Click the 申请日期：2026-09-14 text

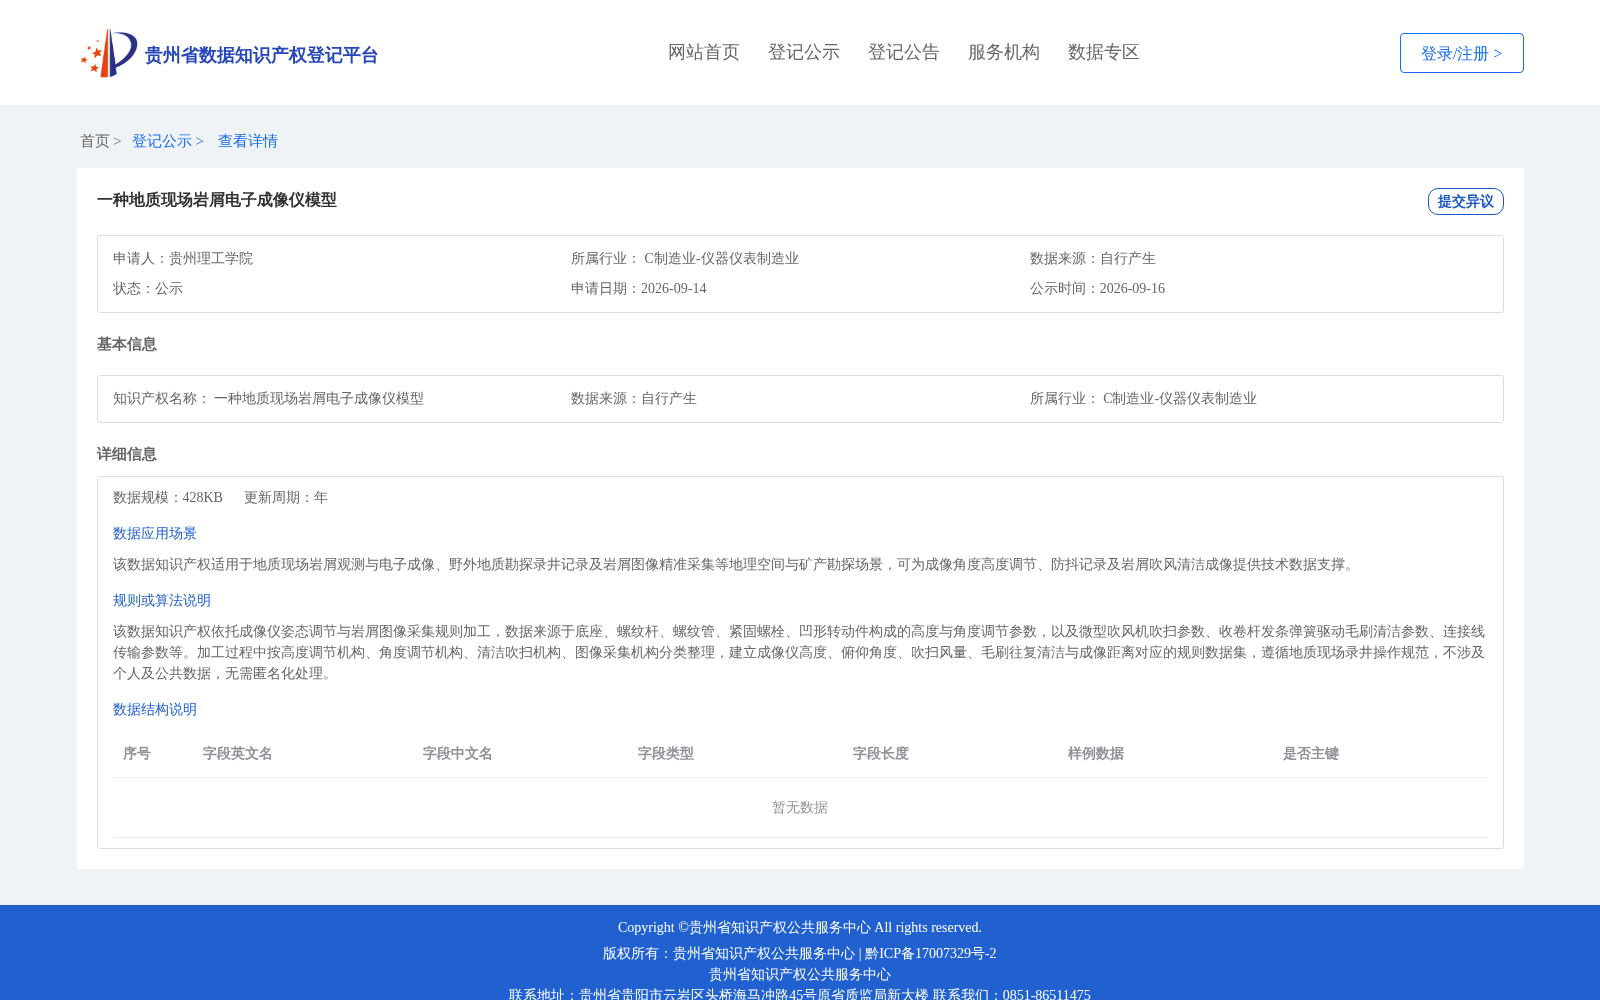point(639,288)
